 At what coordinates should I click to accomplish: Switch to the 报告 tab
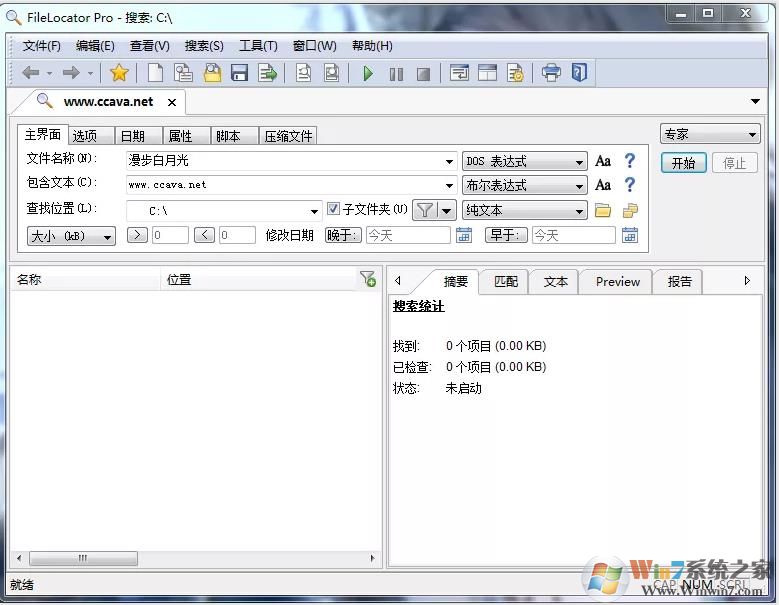coord(680,281)
